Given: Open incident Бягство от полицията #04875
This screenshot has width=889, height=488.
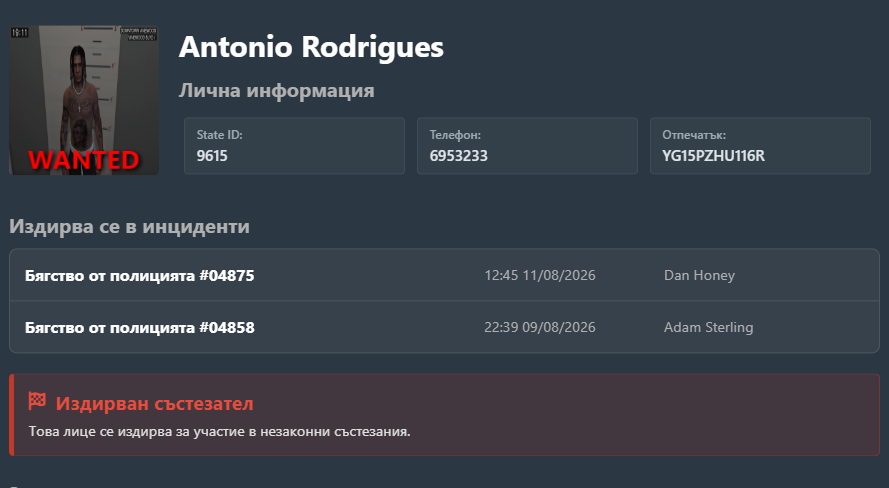Looking at the screenshot, I should [x=444, y=275].
